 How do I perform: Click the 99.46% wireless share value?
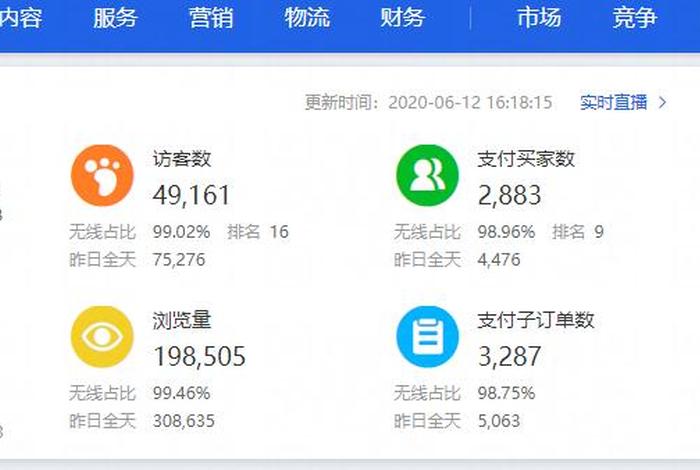pos(181,393)
